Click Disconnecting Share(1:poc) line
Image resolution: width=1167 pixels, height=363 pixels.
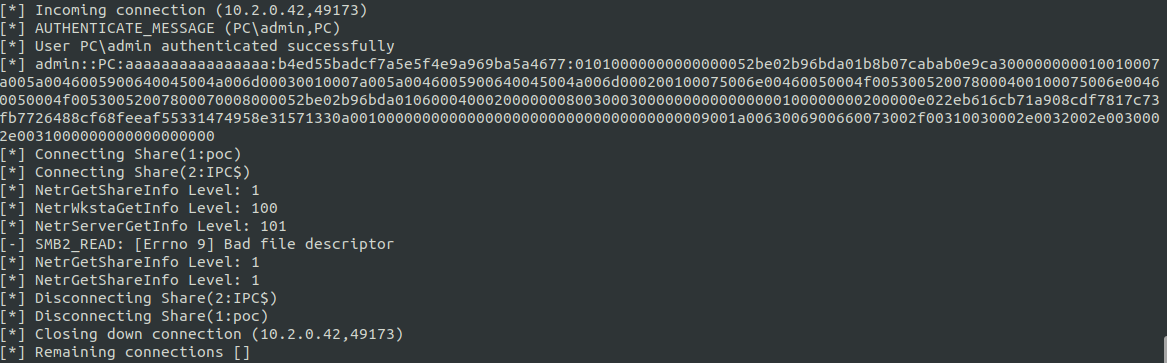[x=134, y=315]
